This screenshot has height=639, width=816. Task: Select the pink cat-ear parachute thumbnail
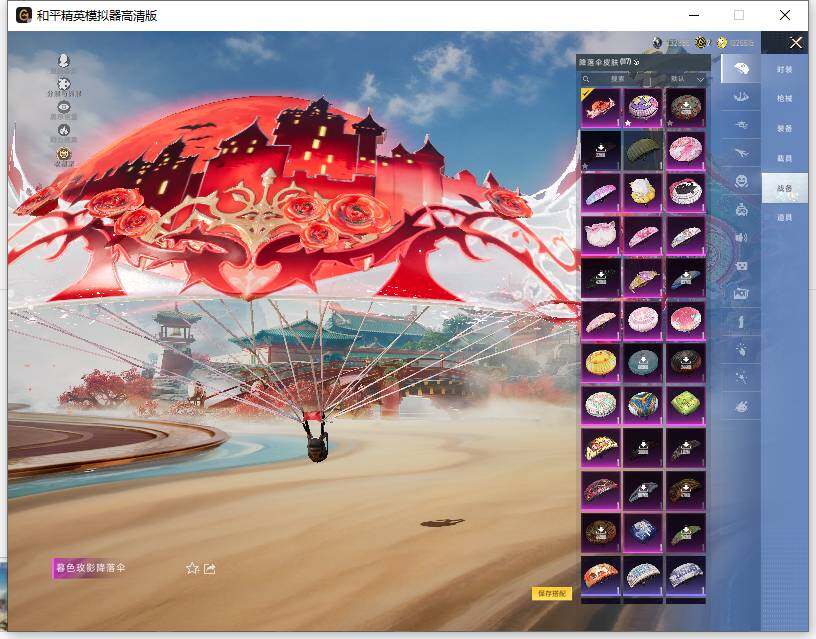coord(601,235)
